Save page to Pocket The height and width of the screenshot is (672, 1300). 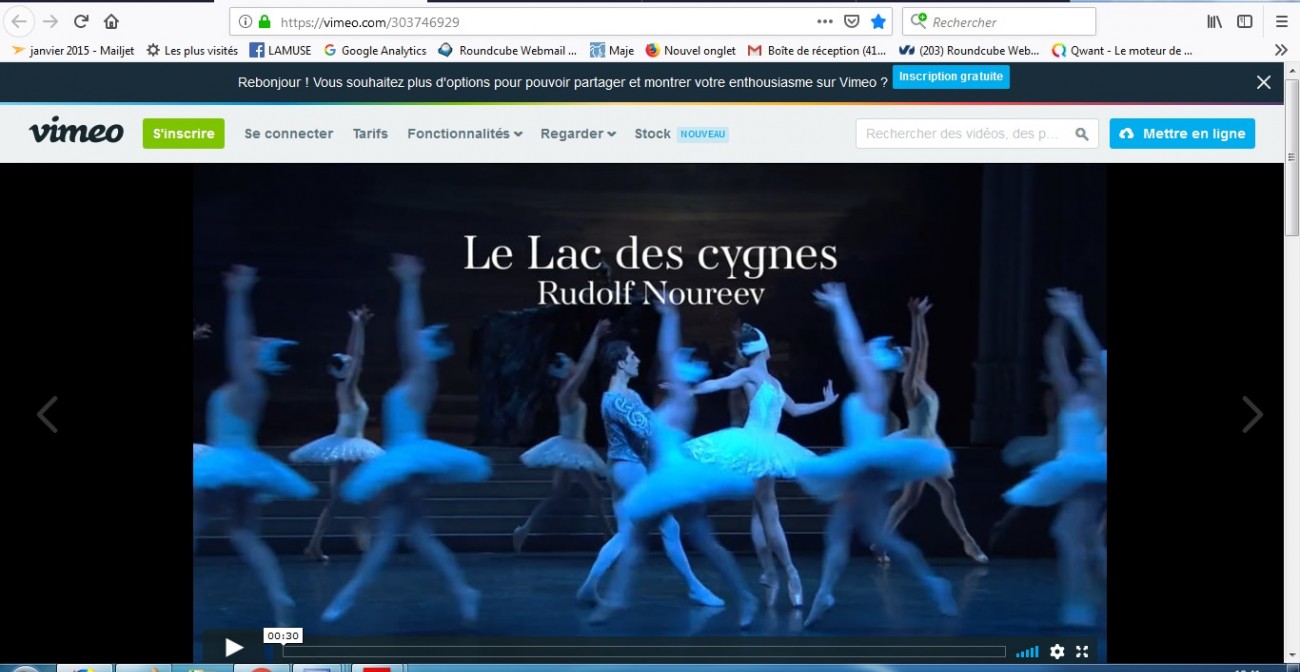[x=851, y=21]
